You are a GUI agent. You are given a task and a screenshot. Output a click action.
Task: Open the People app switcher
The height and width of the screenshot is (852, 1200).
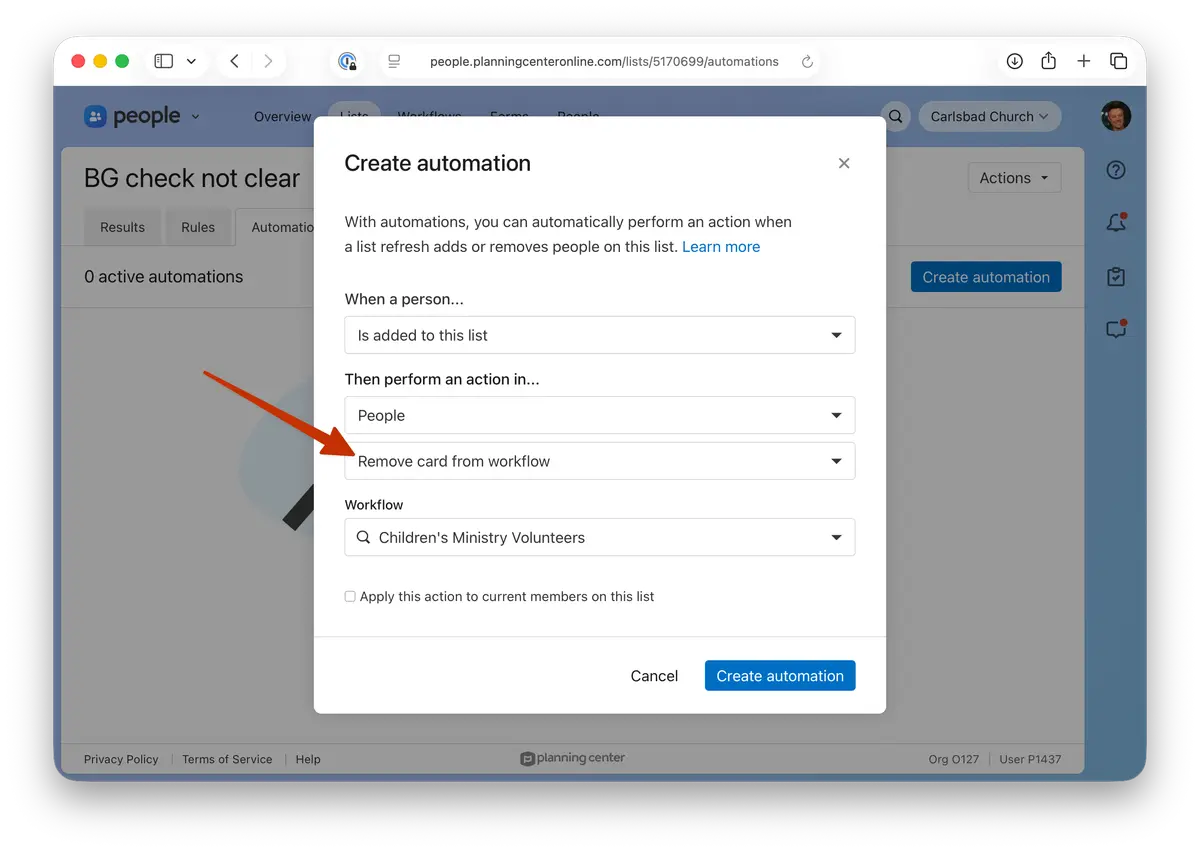pyautogui.click(x=142, y=116)
